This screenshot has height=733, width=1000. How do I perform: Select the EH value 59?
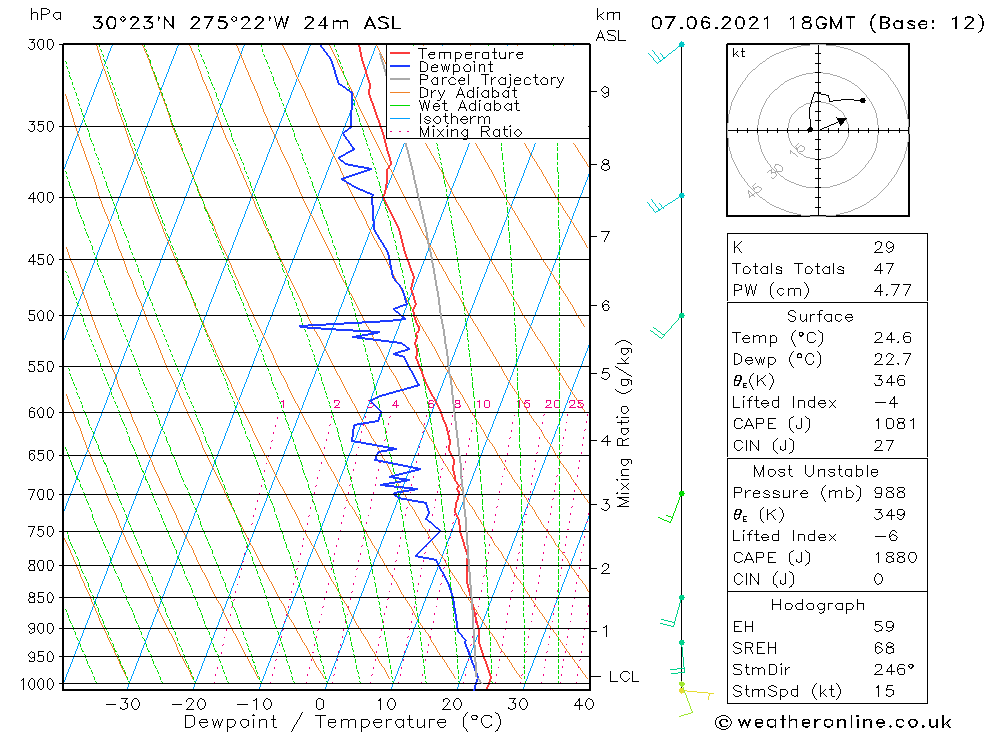[x=884, y=627]
